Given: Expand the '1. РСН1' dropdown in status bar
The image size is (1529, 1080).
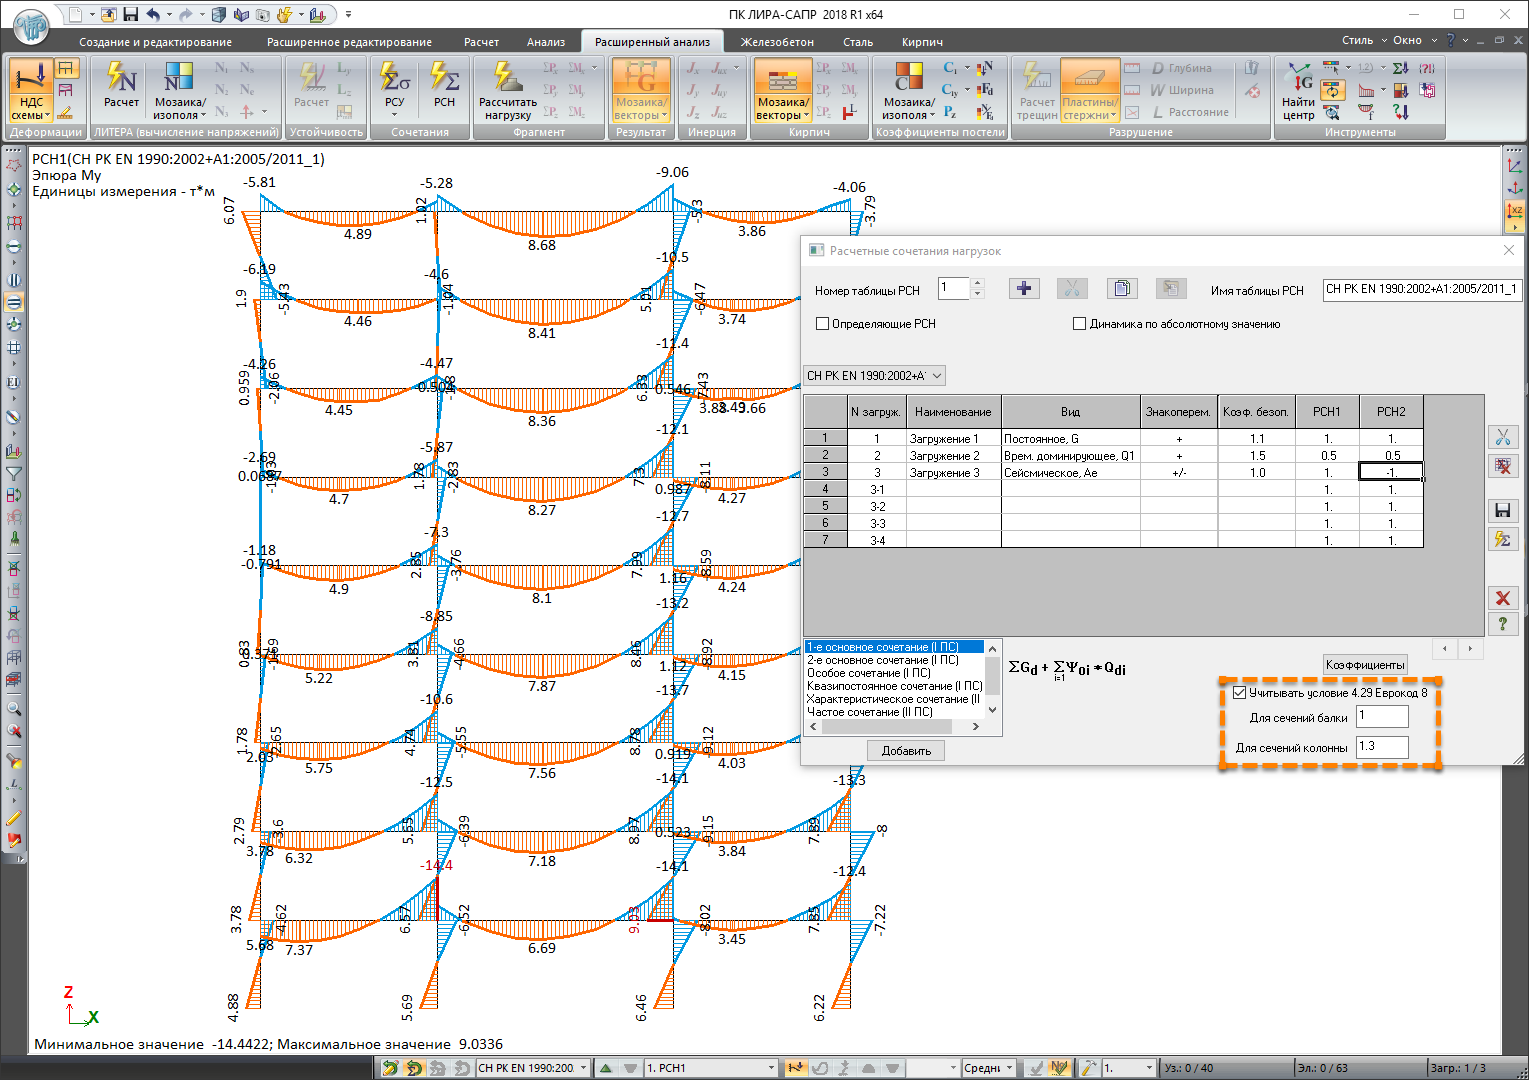Looking at the screenshot, I should tap(771, 1068).
